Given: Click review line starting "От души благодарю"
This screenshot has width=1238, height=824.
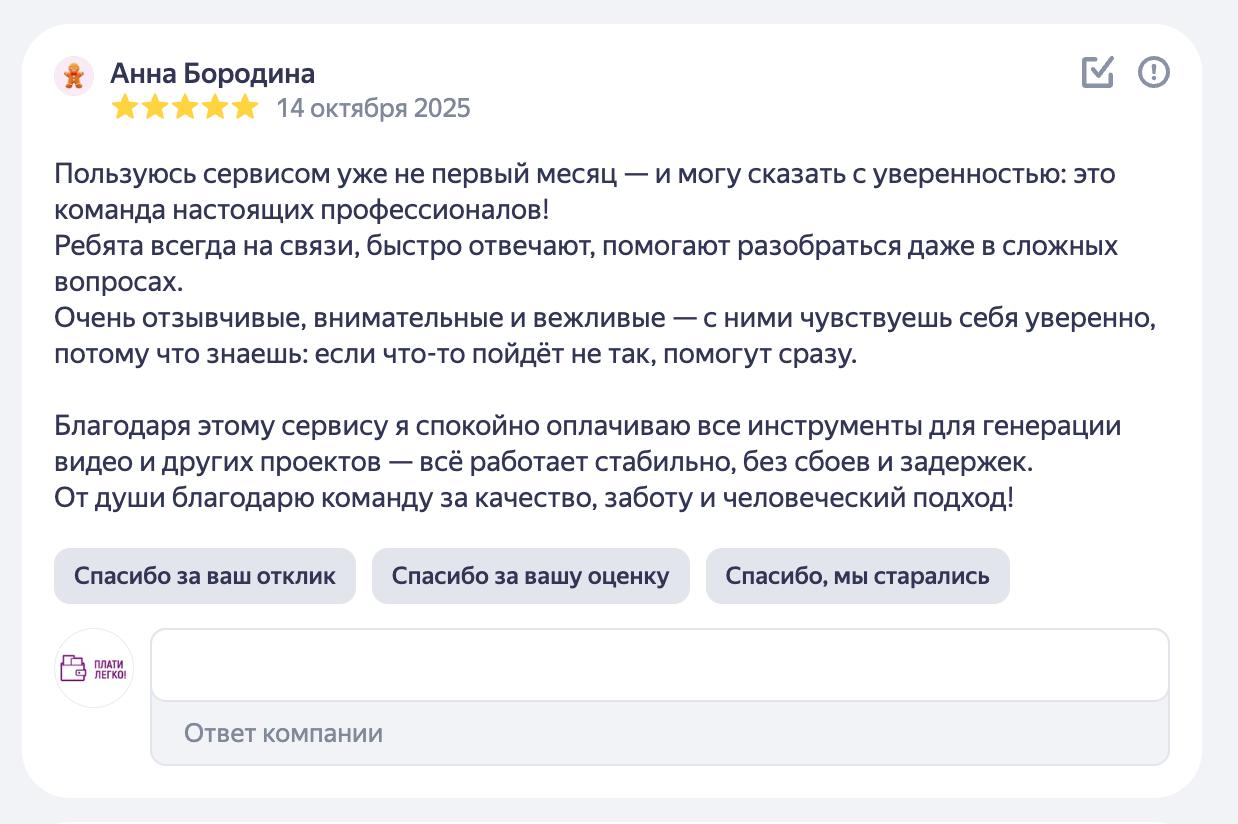Looking at the screenshot, I should pos(533,498).
